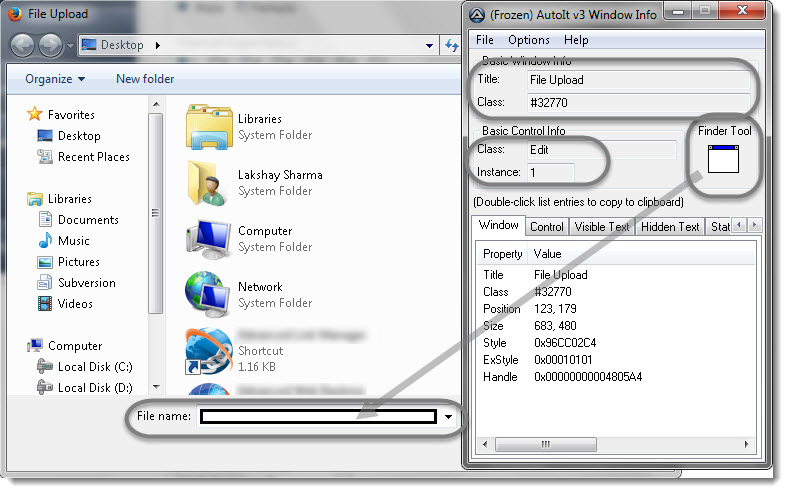Click the File name input field
The height and width of the screenshot is (493, 788).
click(318, 417)
